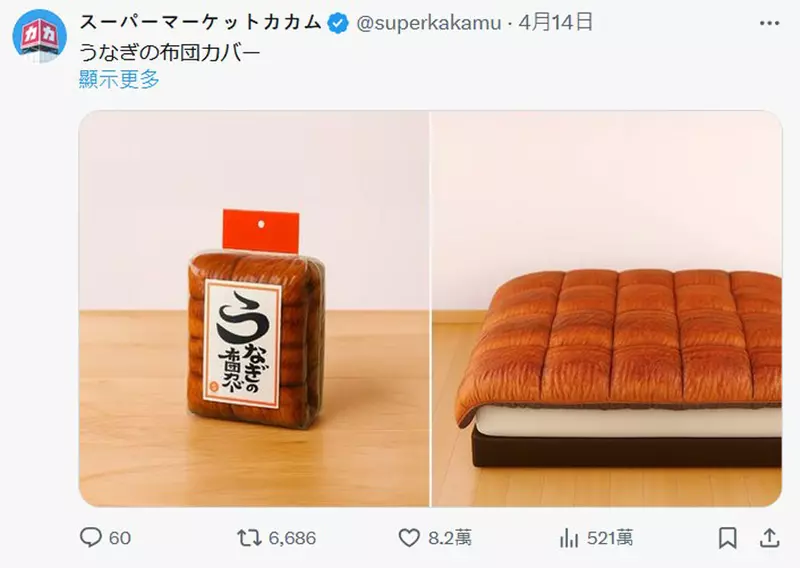Click the blue verified badge
800x568 pixels.
click(x=337, y=23)
